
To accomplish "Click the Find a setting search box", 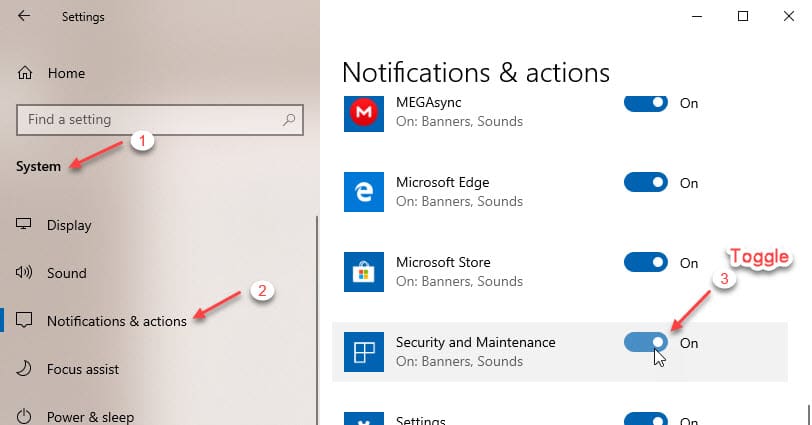I will click(160, 120).
